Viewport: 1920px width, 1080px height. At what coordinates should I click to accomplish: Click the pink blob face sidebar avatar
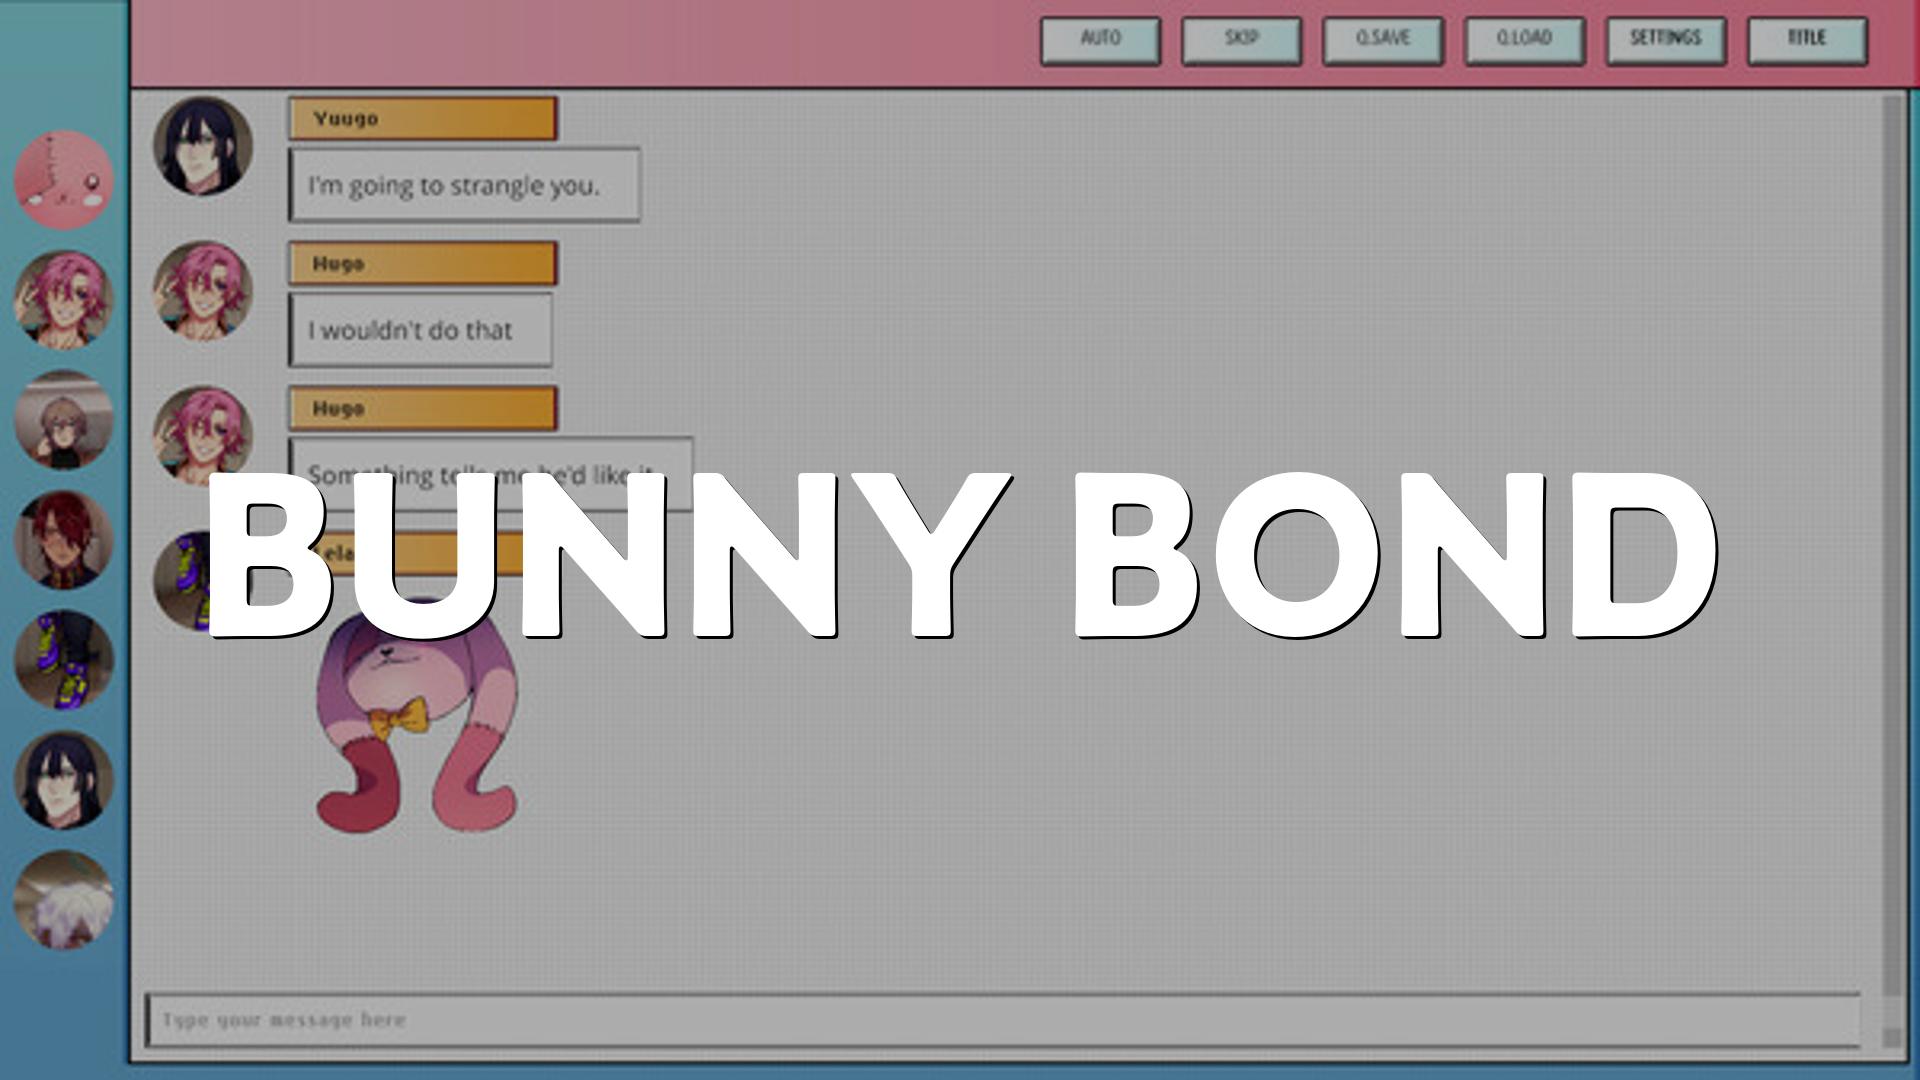coord(64,180)
